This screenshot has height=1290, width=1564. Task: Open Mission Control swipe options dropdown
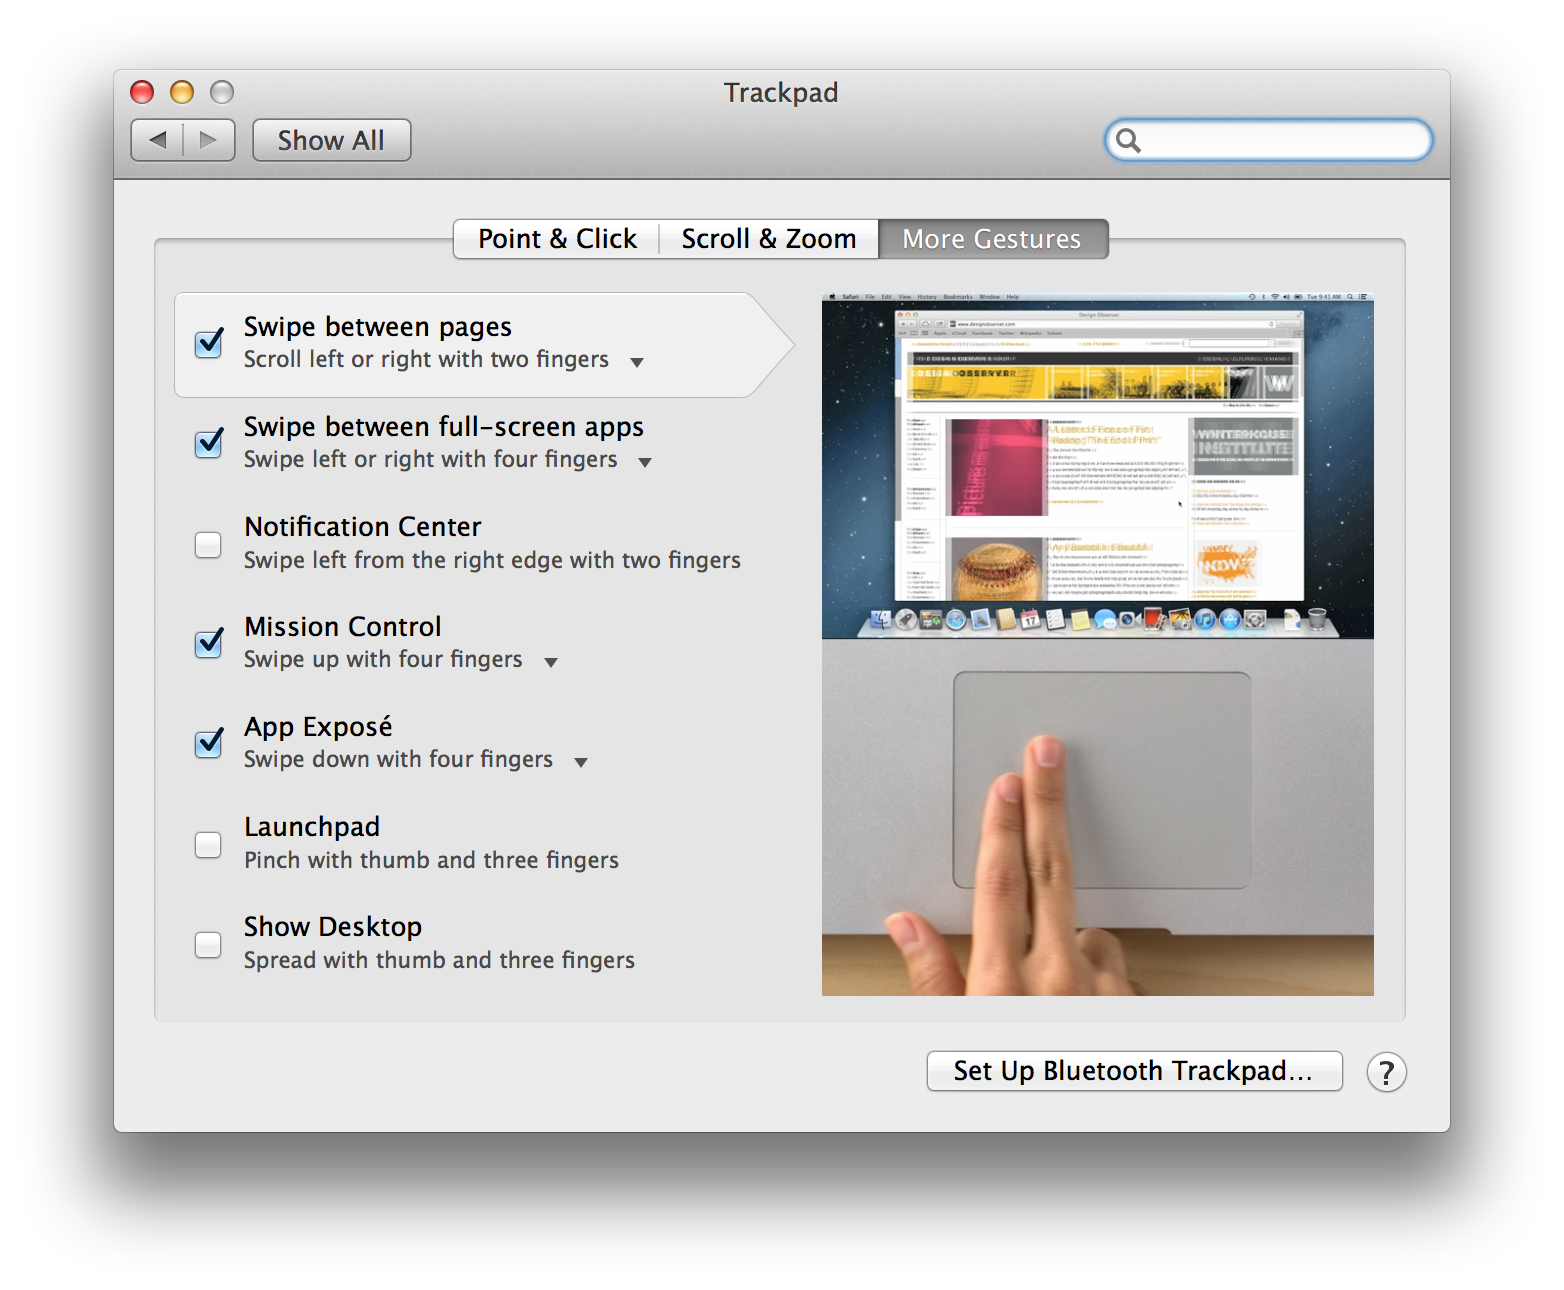tap(551, 662)
